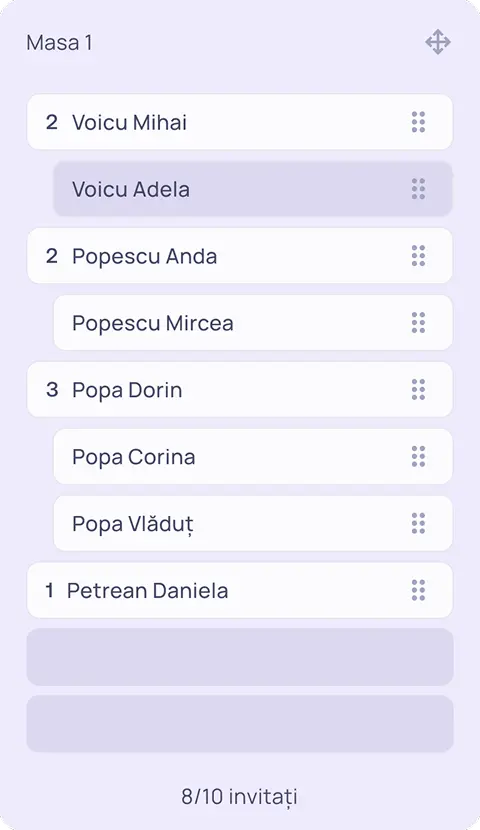Select the Popa Dorin group entry
Screen dimensions: 480x830
point(240,390)
